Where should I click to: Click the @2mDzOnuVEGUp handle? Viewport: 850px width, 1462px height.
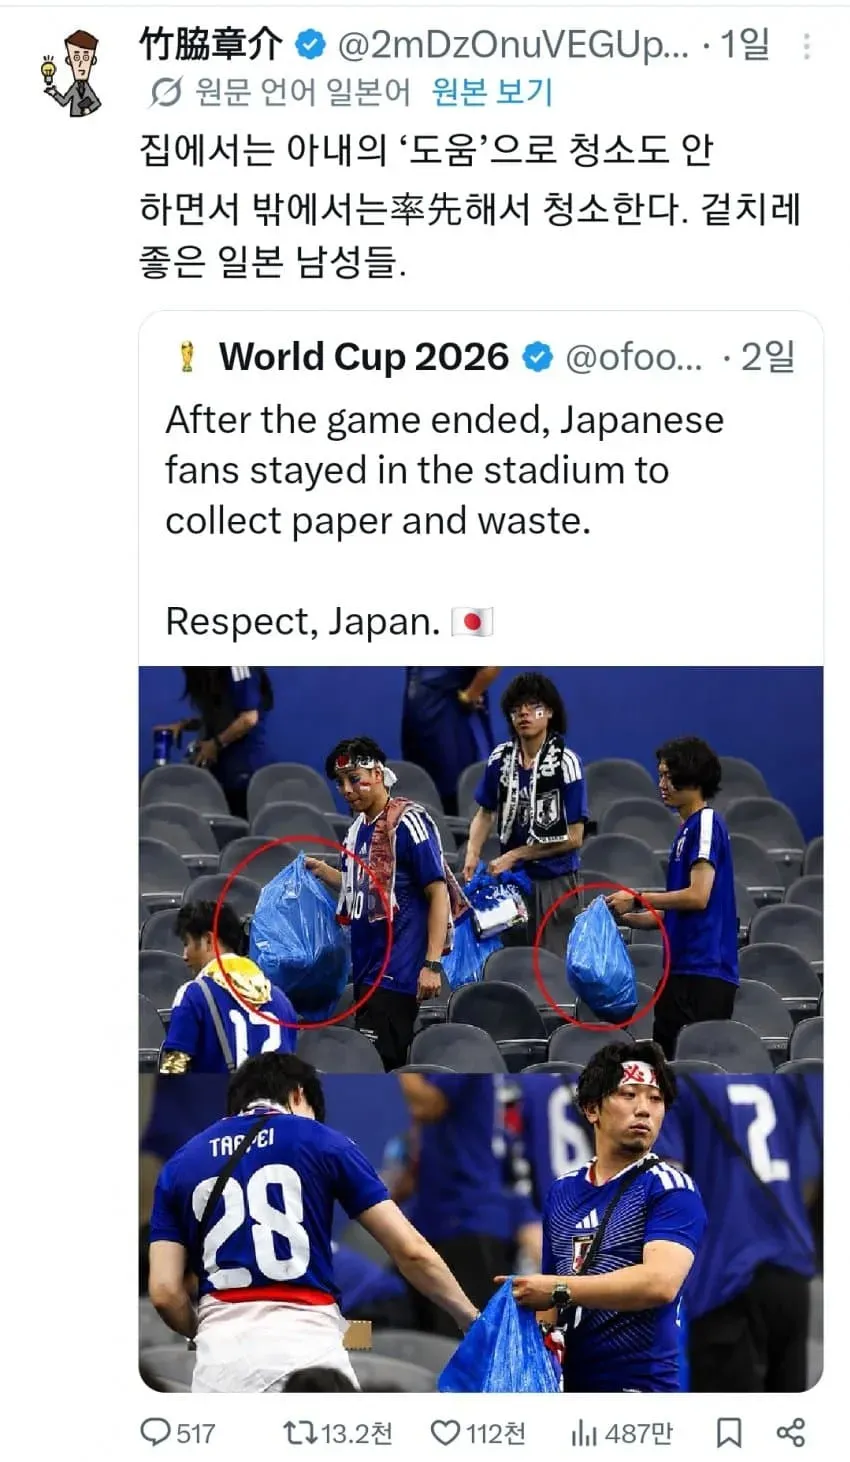(514, 45)
